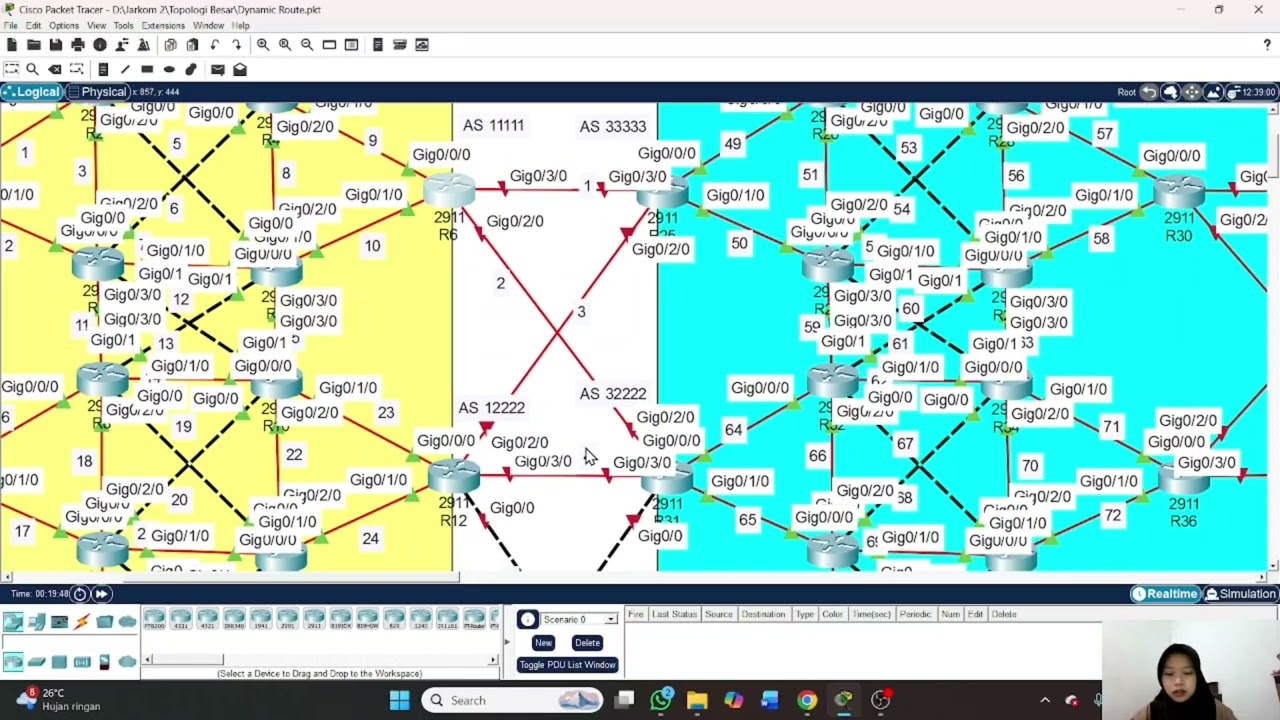Add a Complex PDU open envelope
Screen dimensions: 1280x720
(240, 69)
